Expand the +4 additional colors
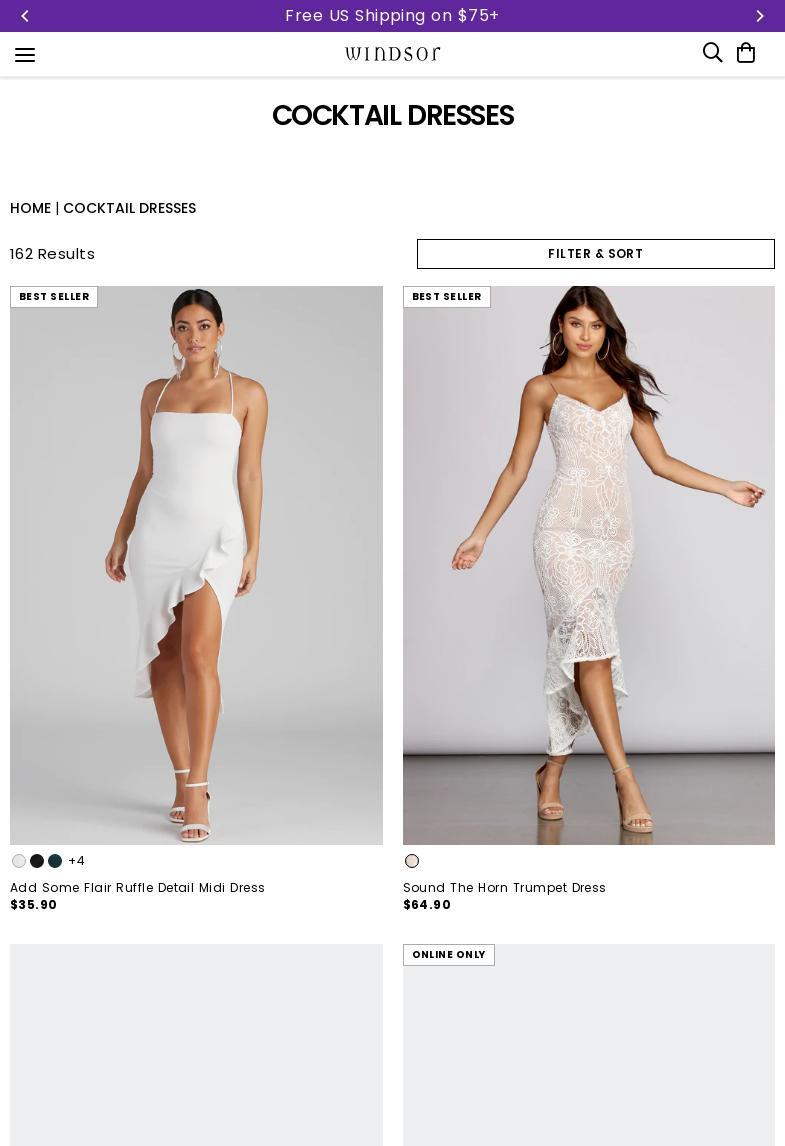Image resolution: width=785 pixels, height=1146 pixels. click(76, 861)
